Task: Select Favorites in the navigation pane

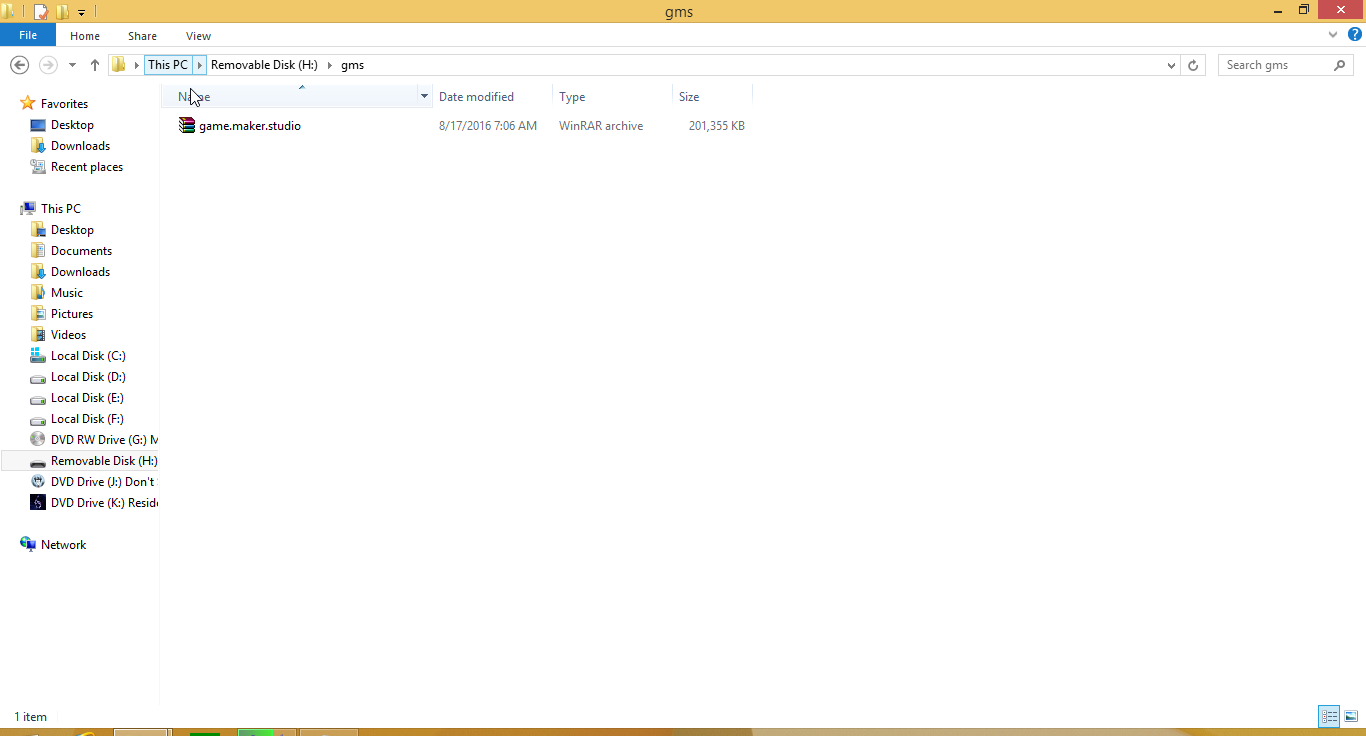Action: pos(64,104)
